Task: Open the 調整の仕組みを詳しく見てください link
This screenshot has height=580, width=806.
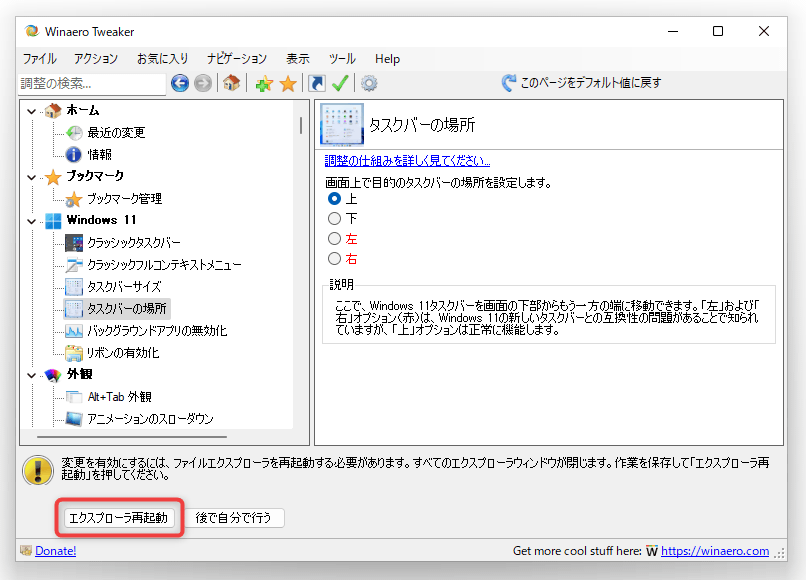Action: coord(407,161)
